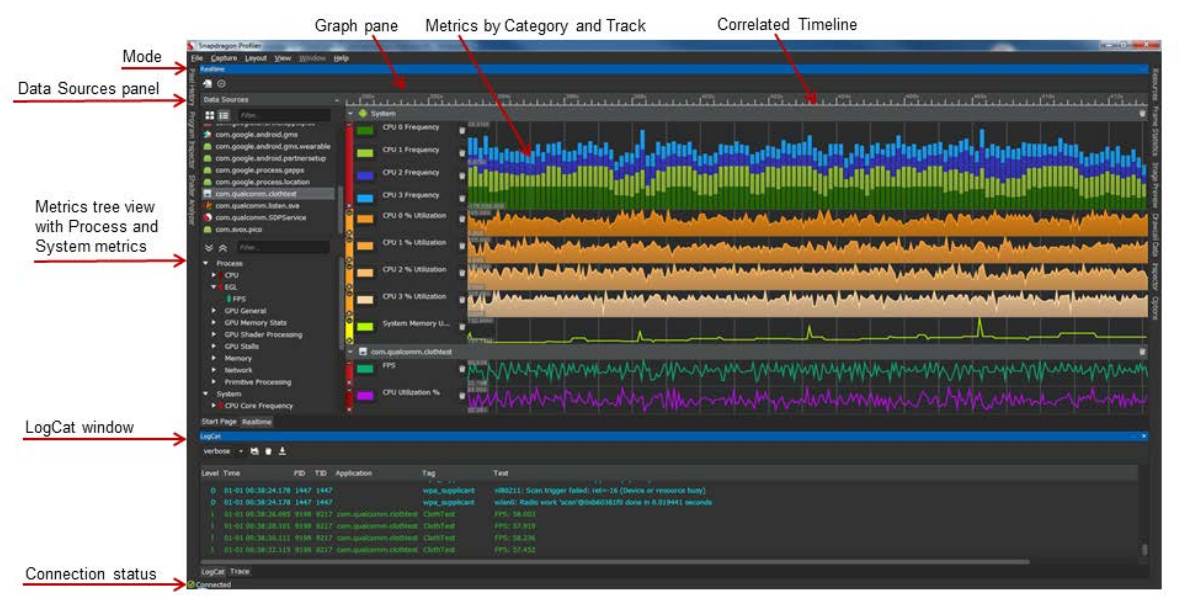
Task: Expand the CPU node under Process
Action: tap(214, 276)
